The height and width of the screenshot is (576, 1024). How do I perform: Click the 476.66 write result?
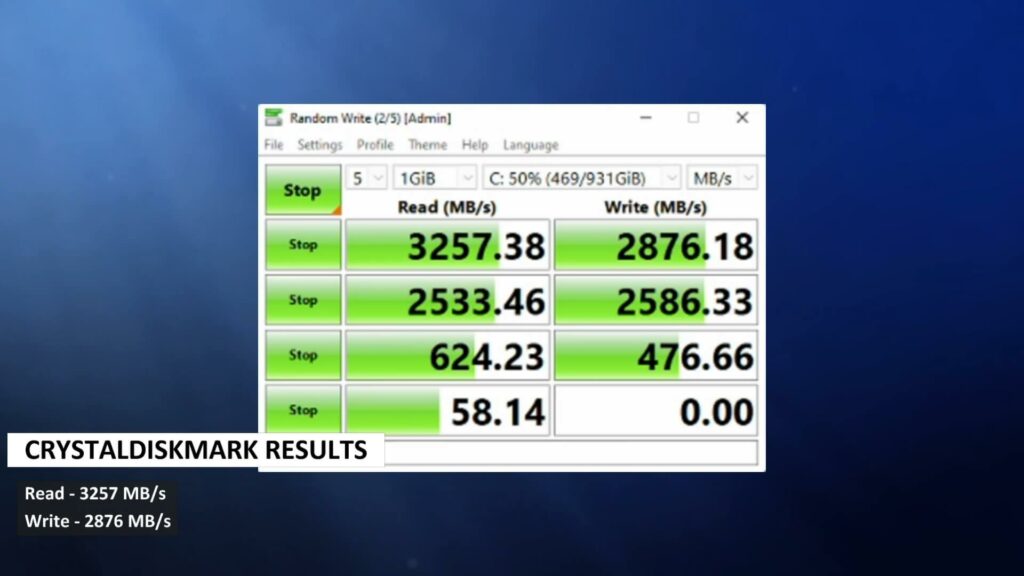pyautogui.click(x=656, y=355)
